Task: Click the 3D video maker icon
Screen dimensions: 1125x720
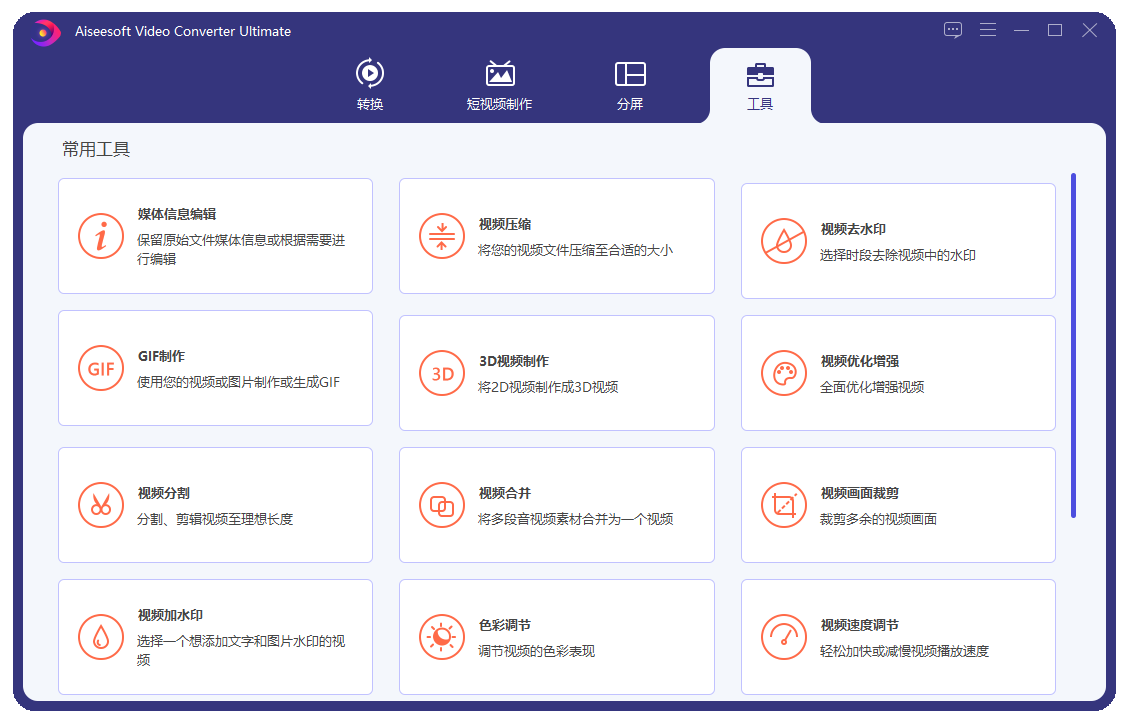Action: point(442,373)
